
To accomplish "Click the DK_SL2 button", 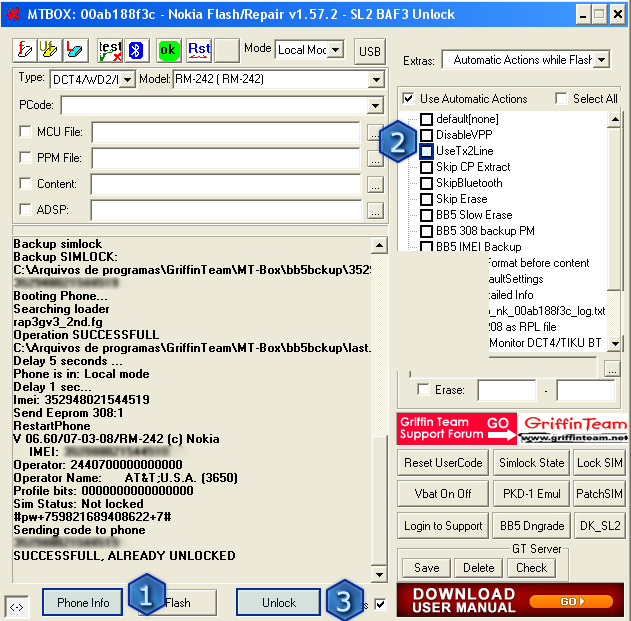I will (x=599, y=526).
